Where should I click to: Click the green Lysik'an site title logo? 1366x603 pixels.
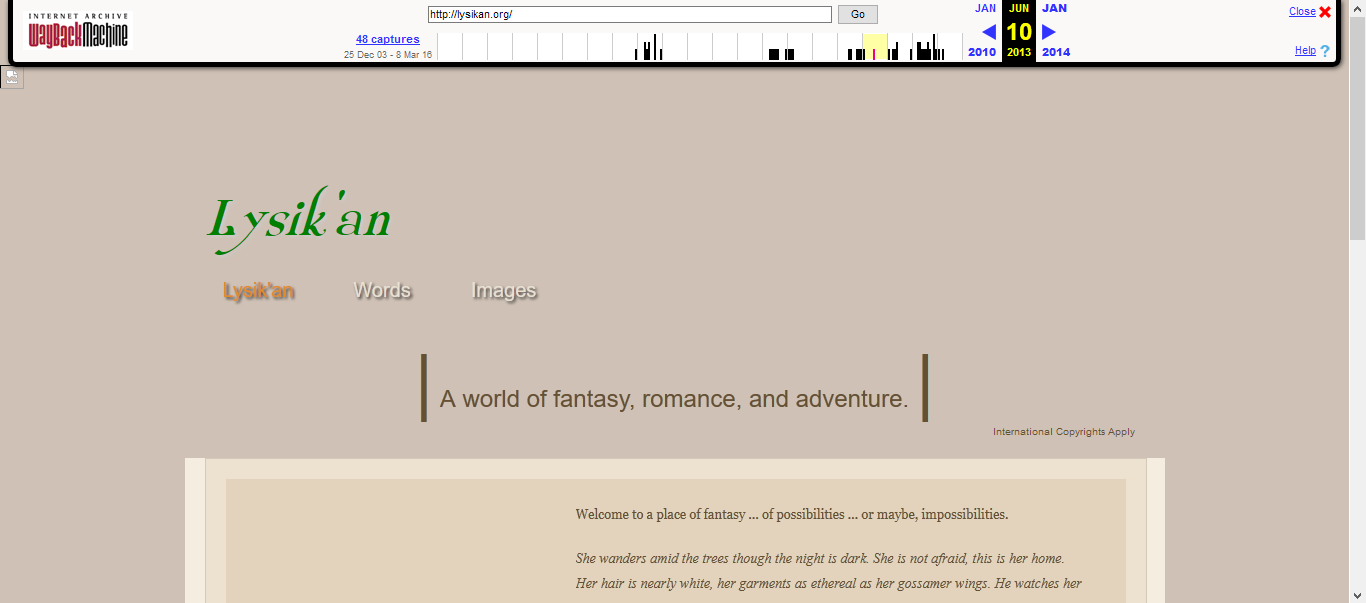[x=299, y=220]
